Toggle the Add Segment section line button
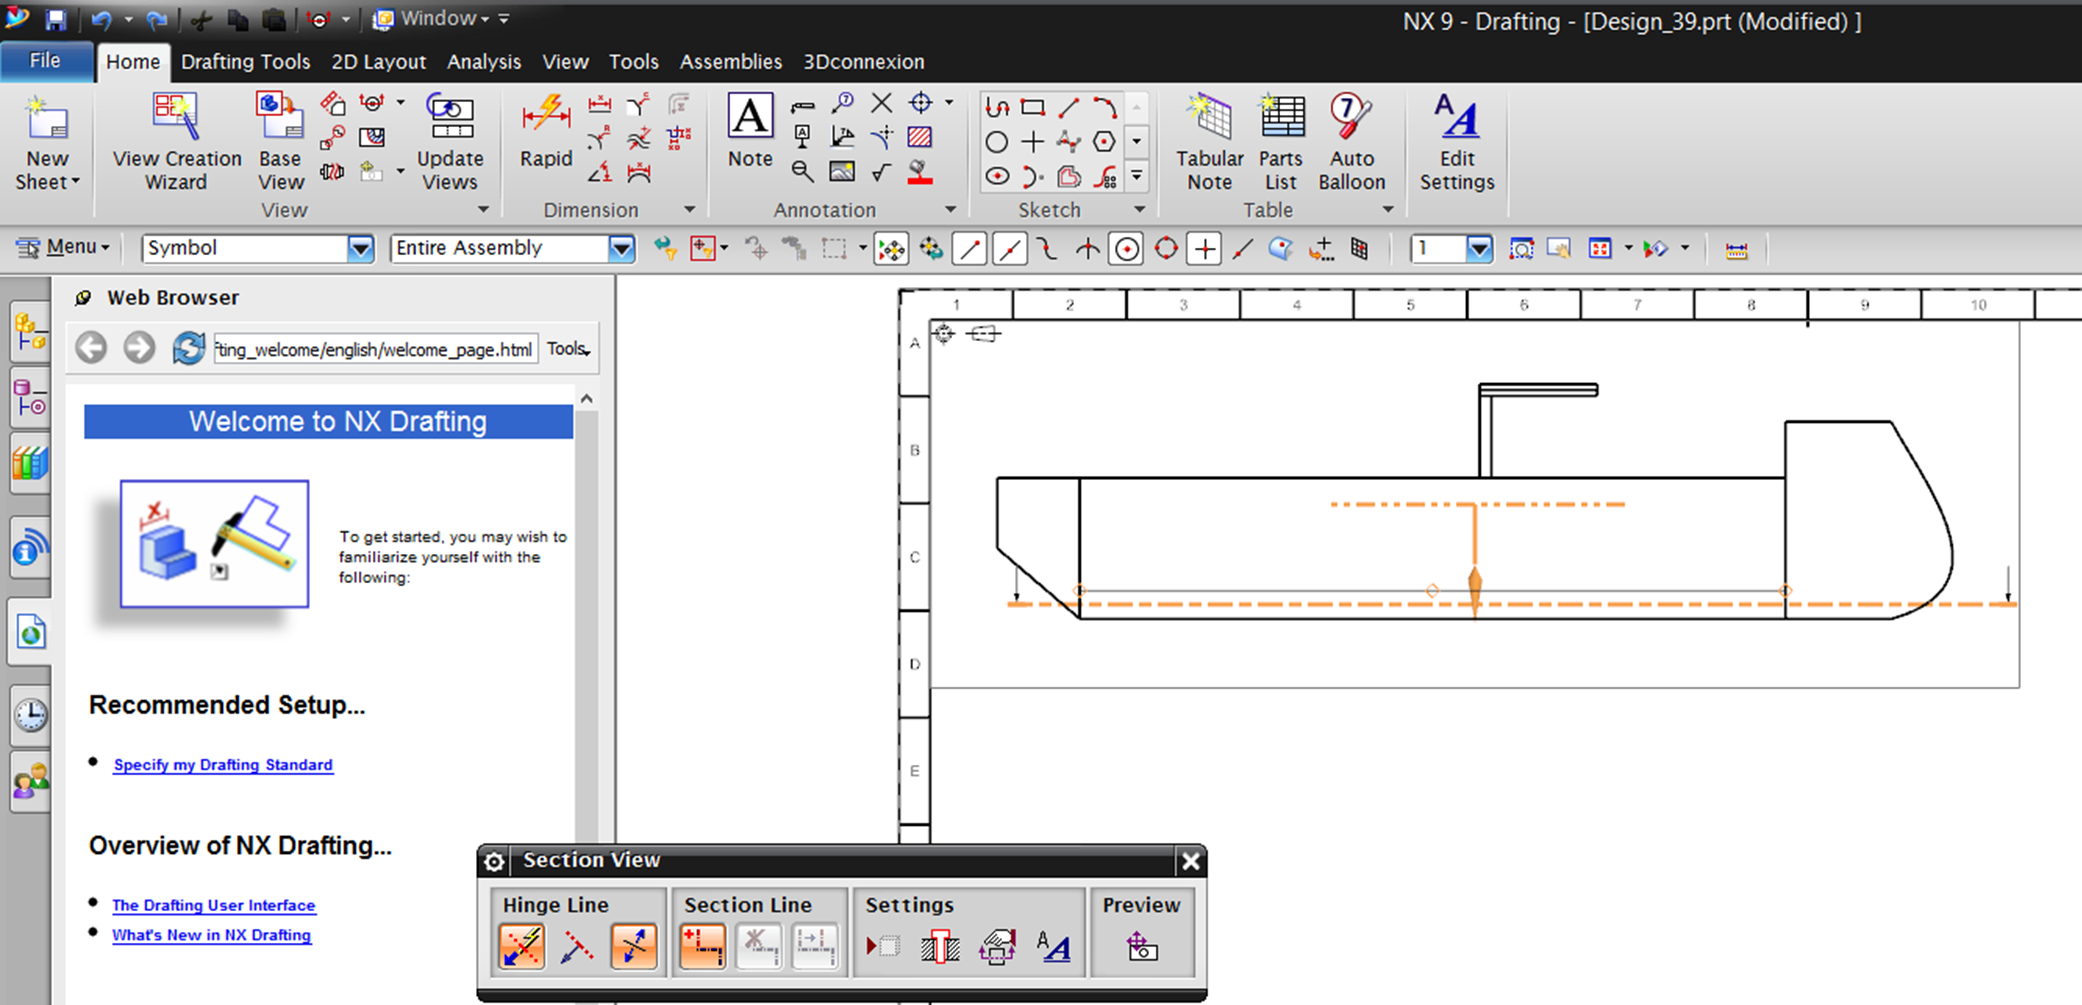 [x=703, y=946]
